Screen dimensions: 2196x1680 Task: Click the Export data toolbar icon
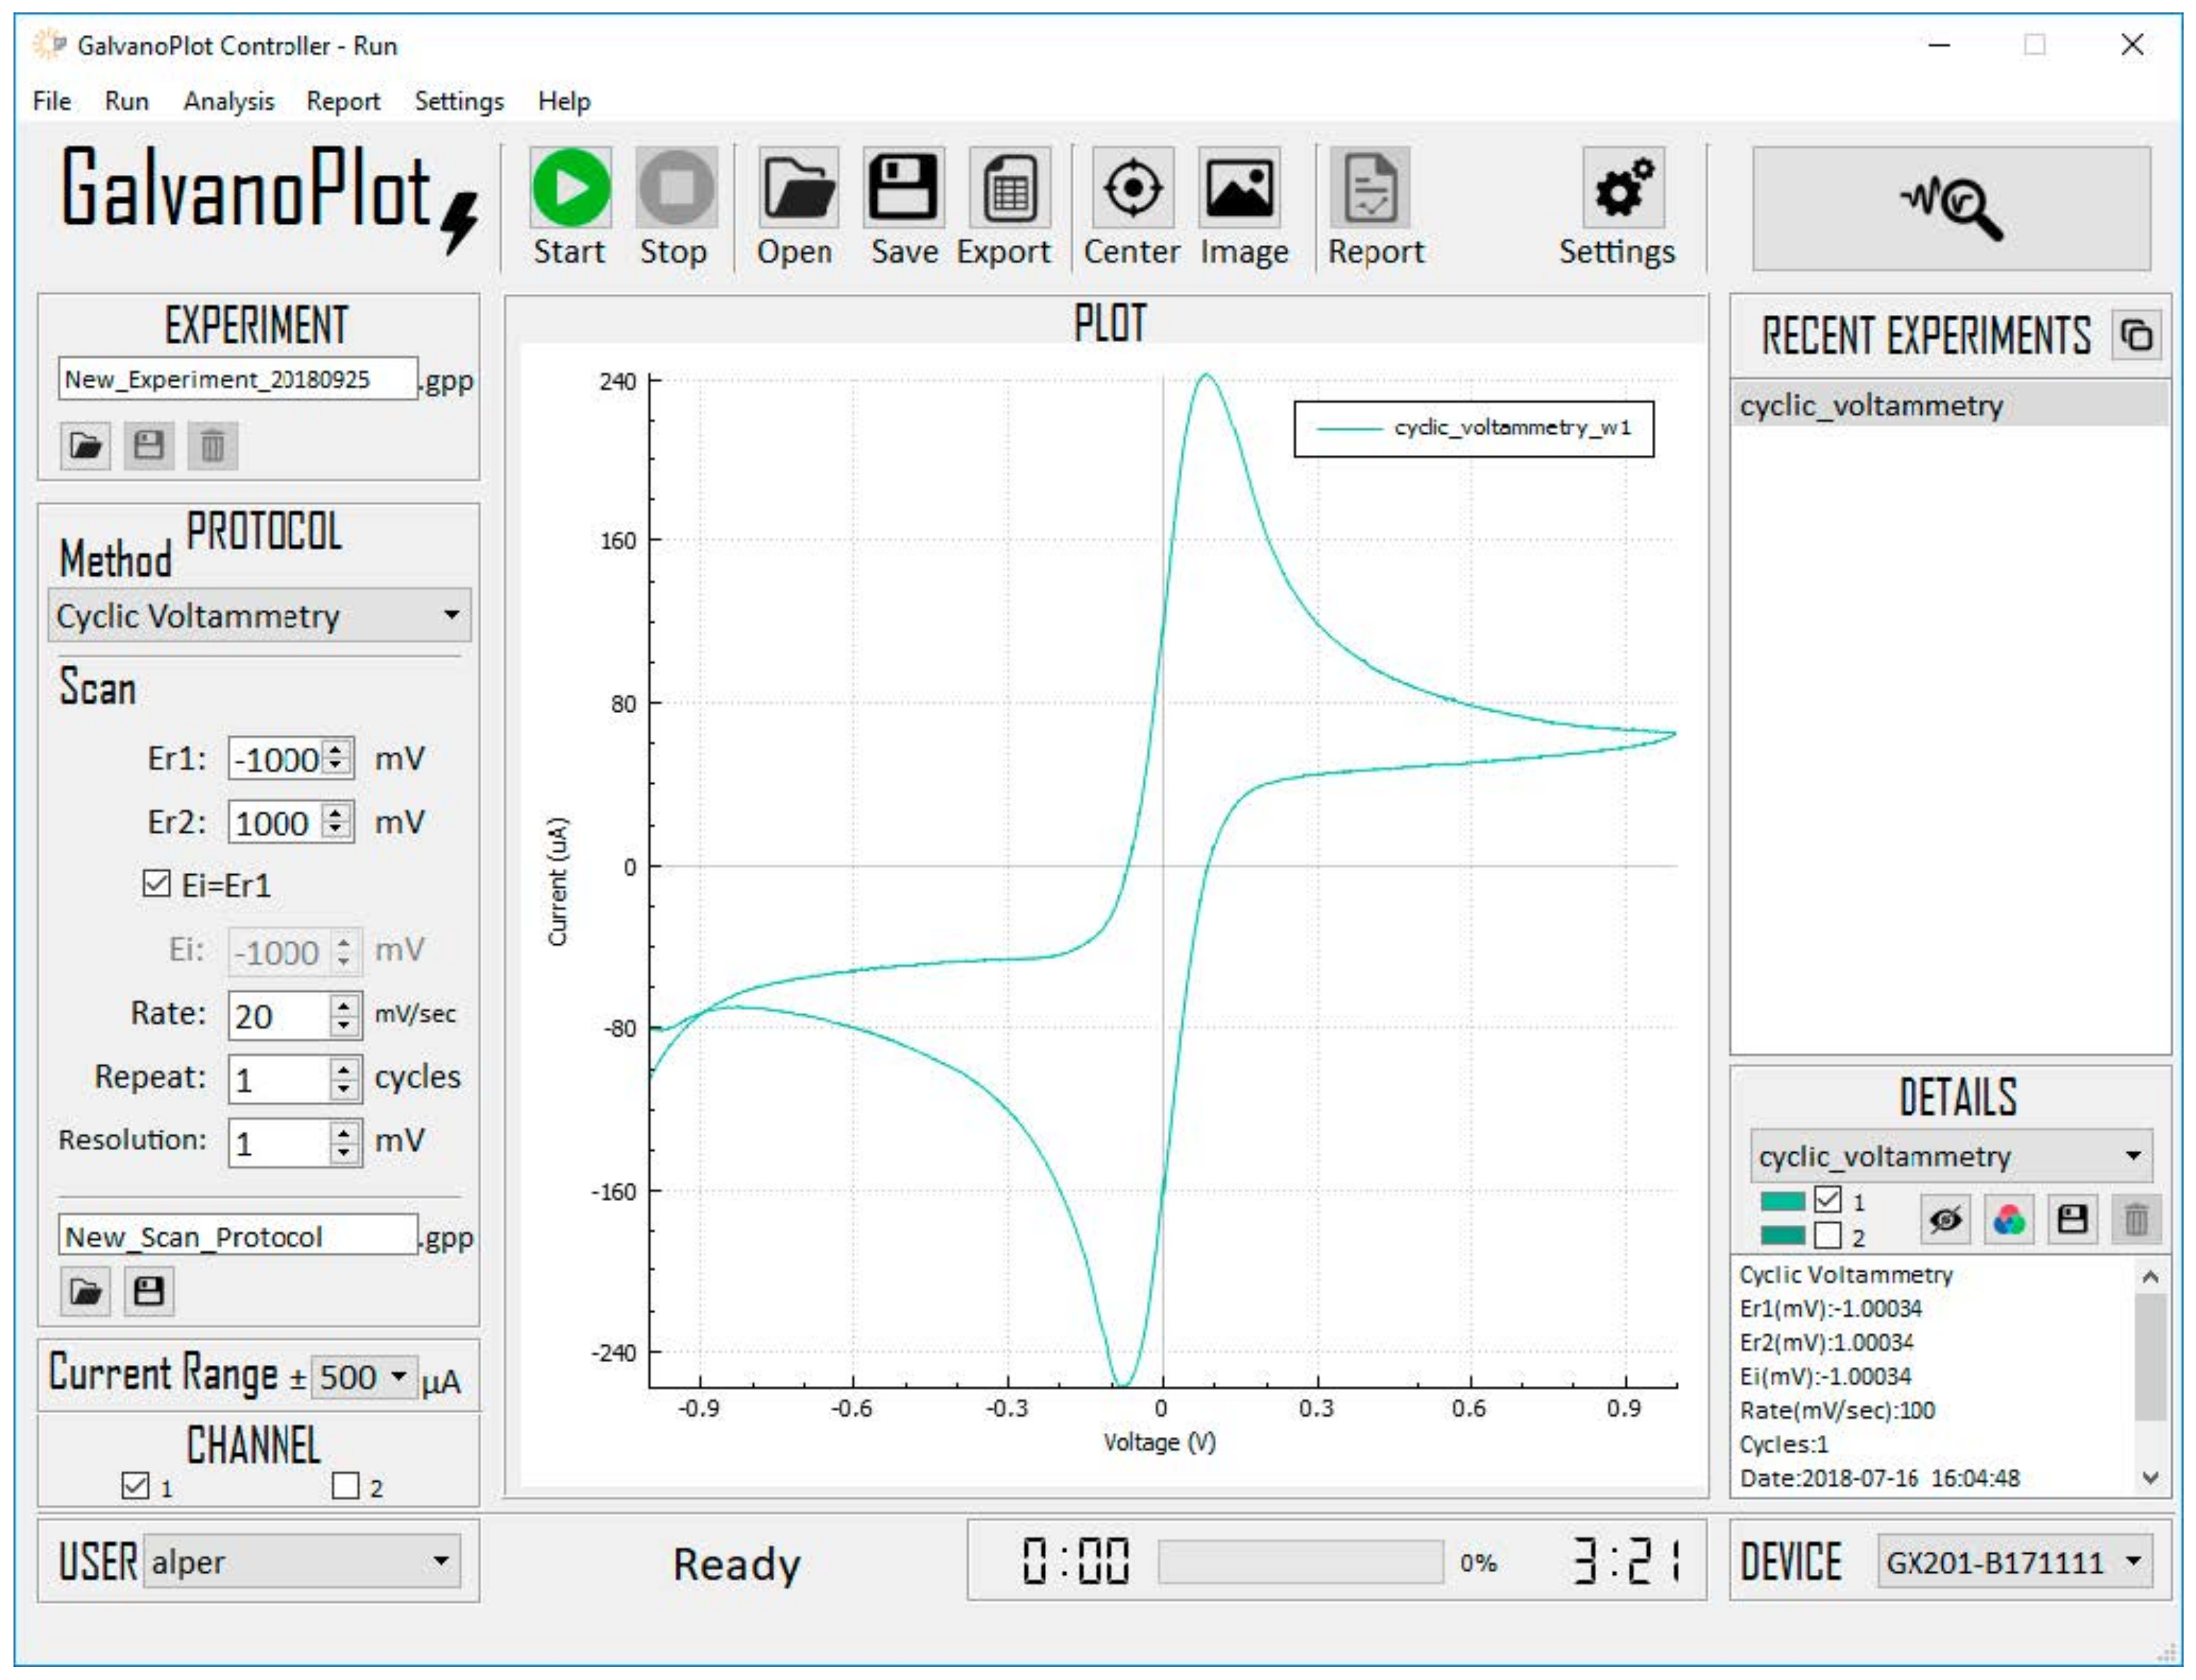(1009, 188)
